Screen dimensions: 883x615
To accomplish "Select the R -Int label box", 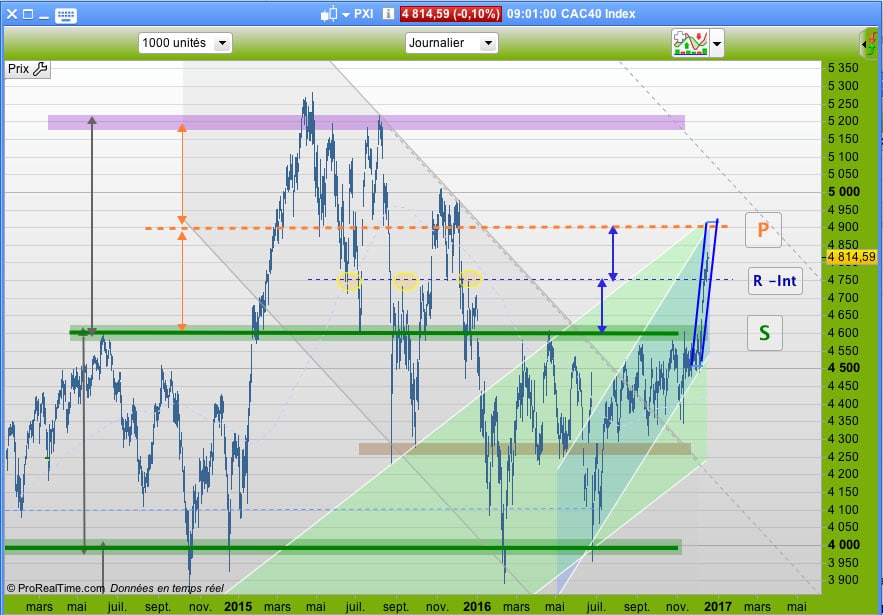I will pos(775,280).
